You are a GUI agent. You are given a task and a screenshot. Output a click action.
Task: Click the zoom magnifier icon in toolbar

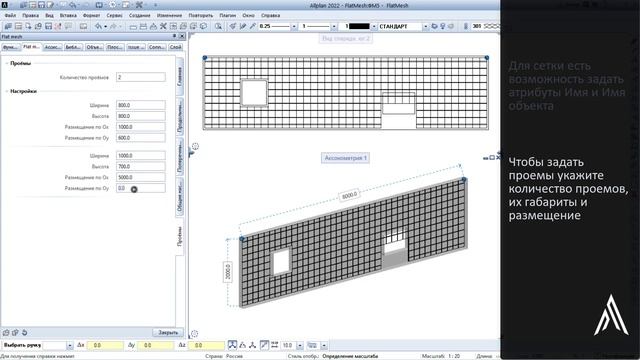click(x=218, y=26)
